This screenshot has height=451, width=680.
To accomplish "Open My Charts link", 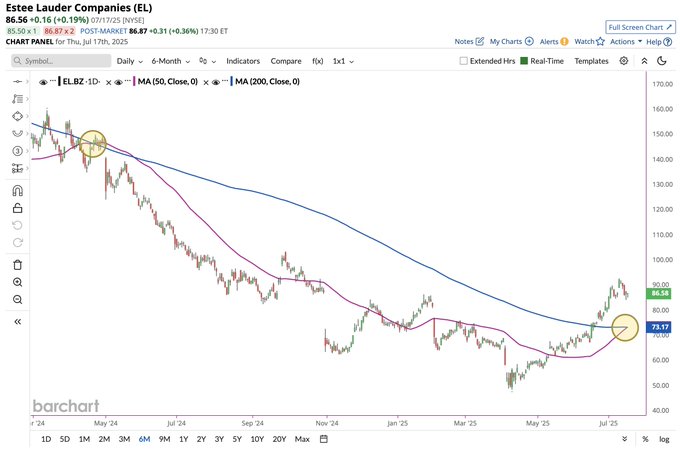I will pyautogui.click(x=511, y=42).
